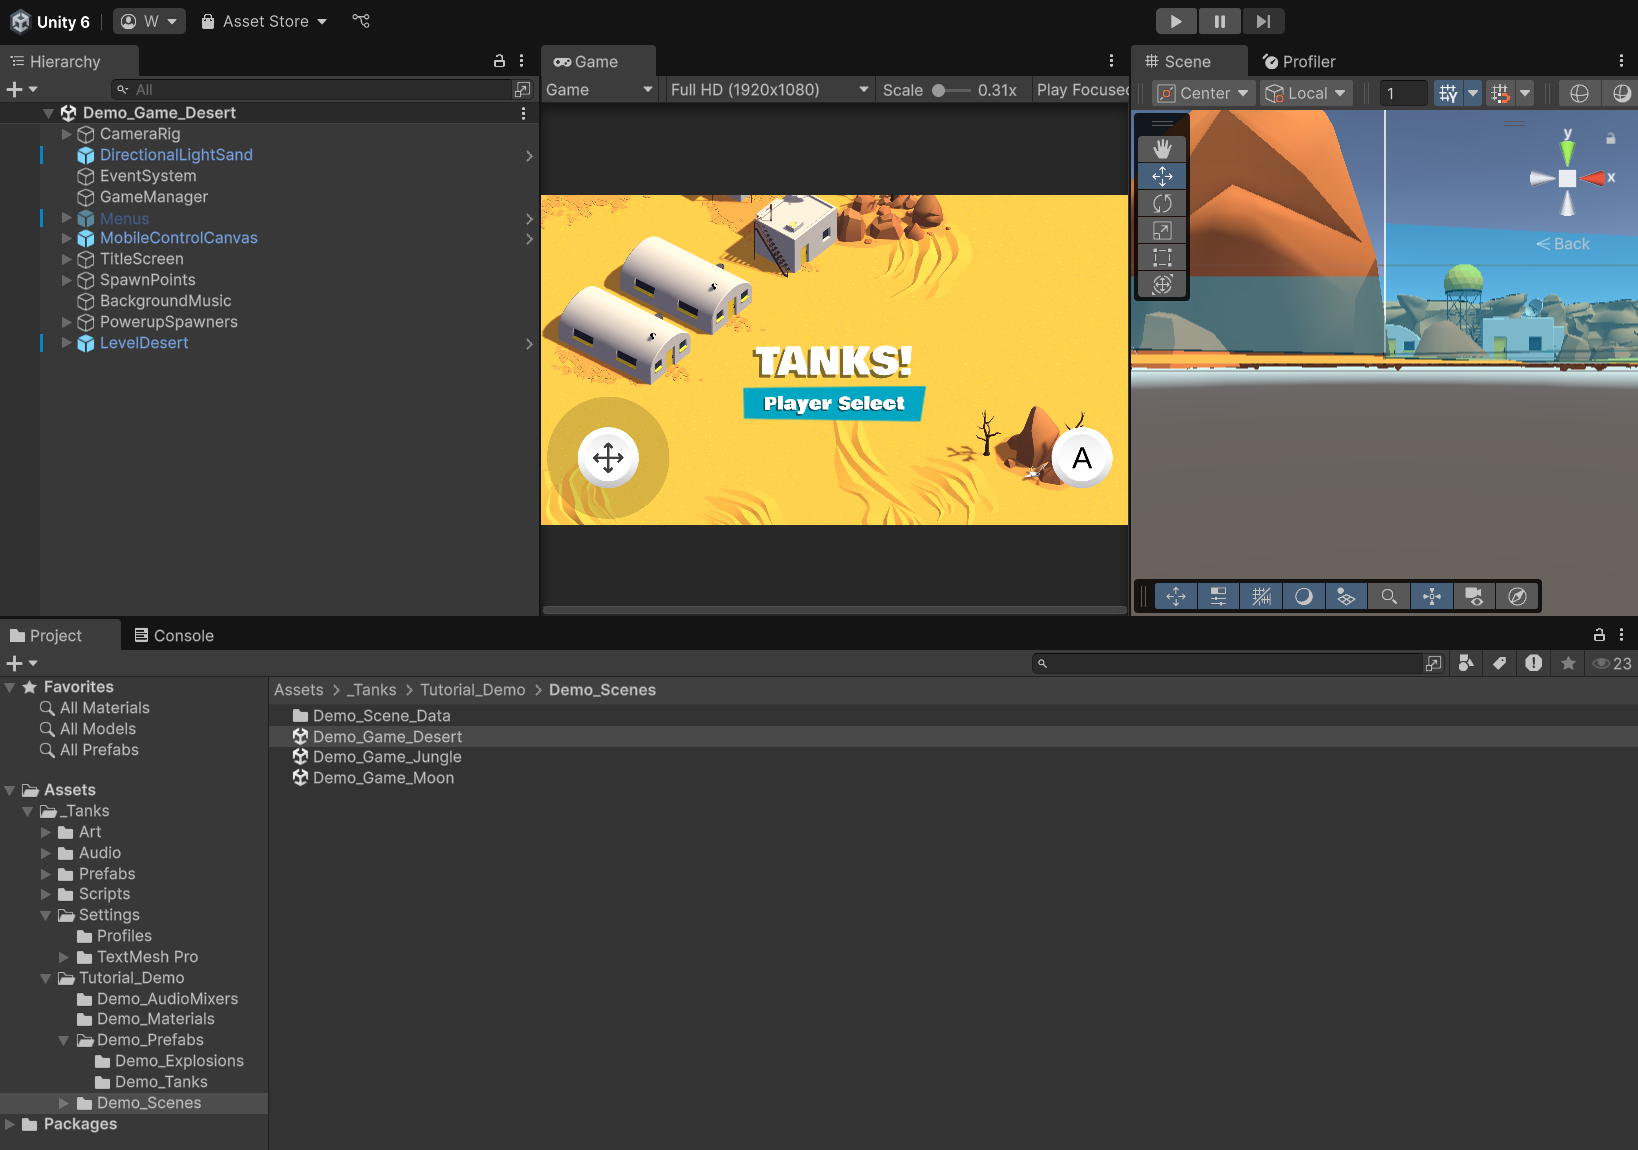Click the favorites star icon in Project toolbar

1568,663
